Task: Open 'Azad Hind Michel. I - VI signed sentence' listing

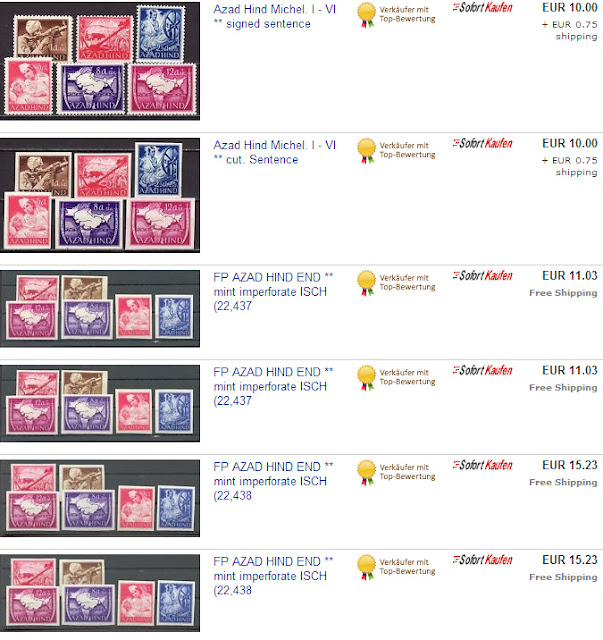Action: [x=274, y=16]
